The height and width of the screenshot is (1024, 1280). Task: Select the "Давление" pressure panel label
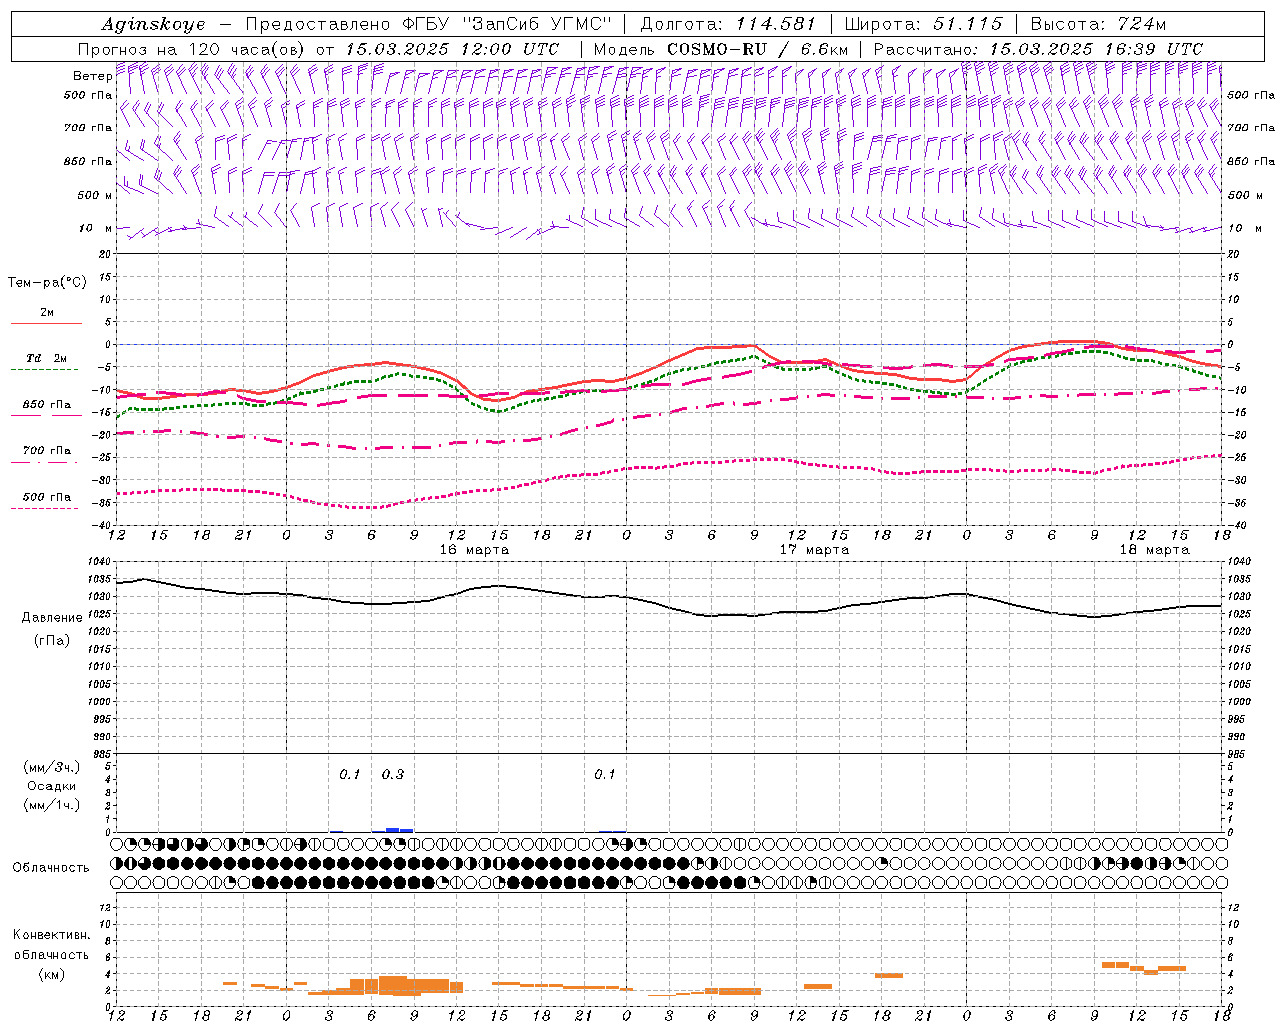point(52,618)
